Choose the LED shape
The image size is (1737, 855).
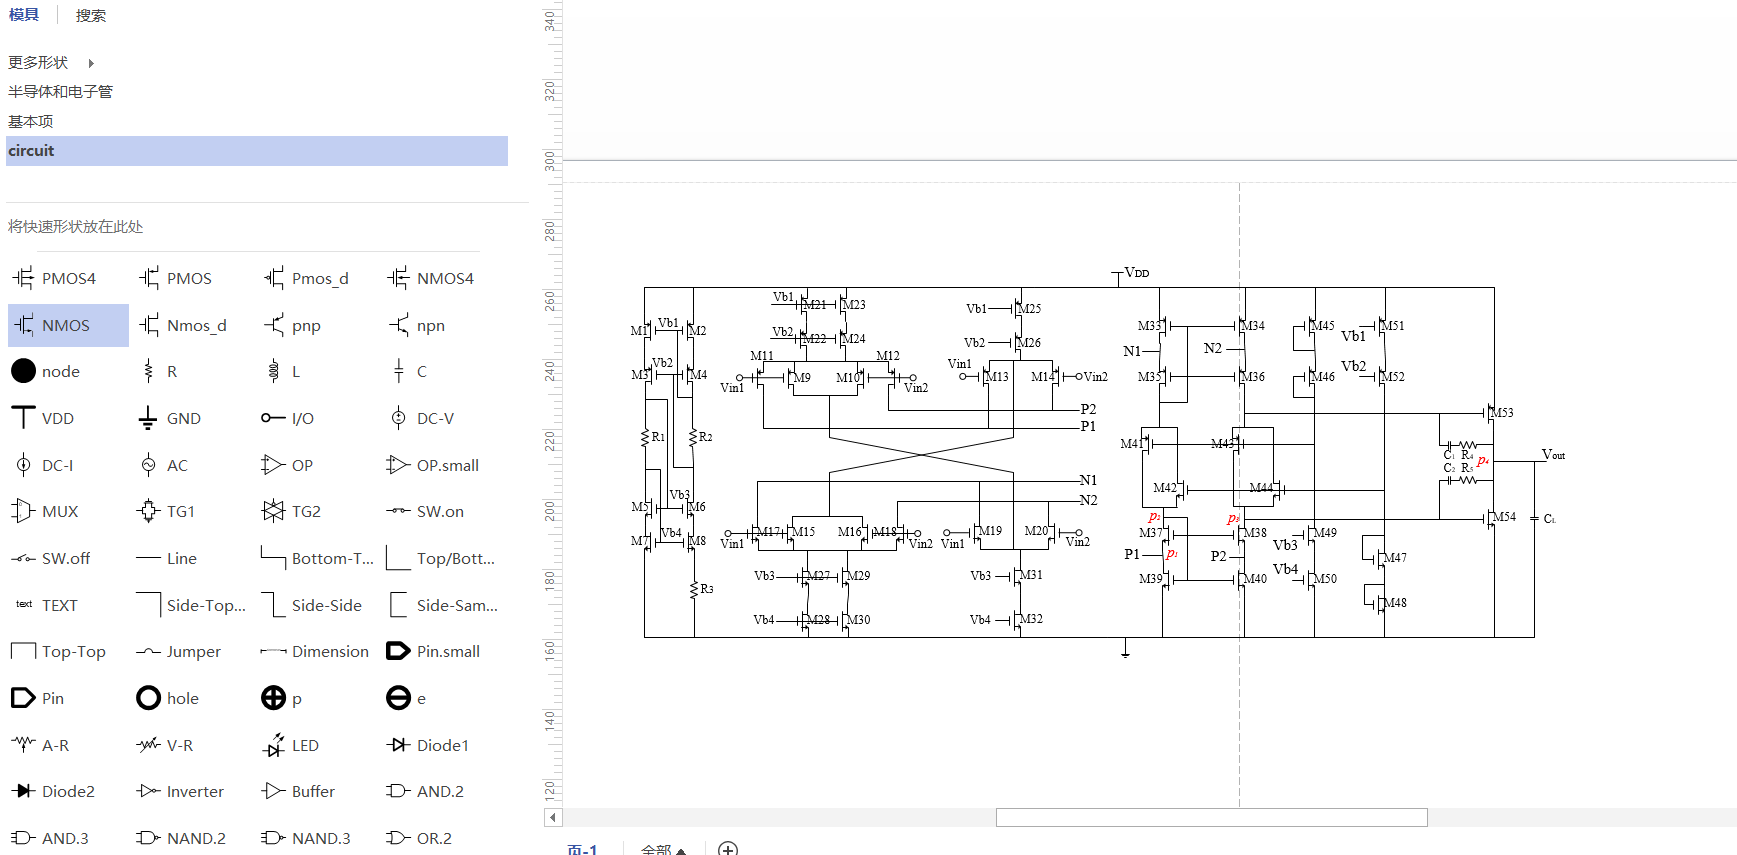pos(290,745)
